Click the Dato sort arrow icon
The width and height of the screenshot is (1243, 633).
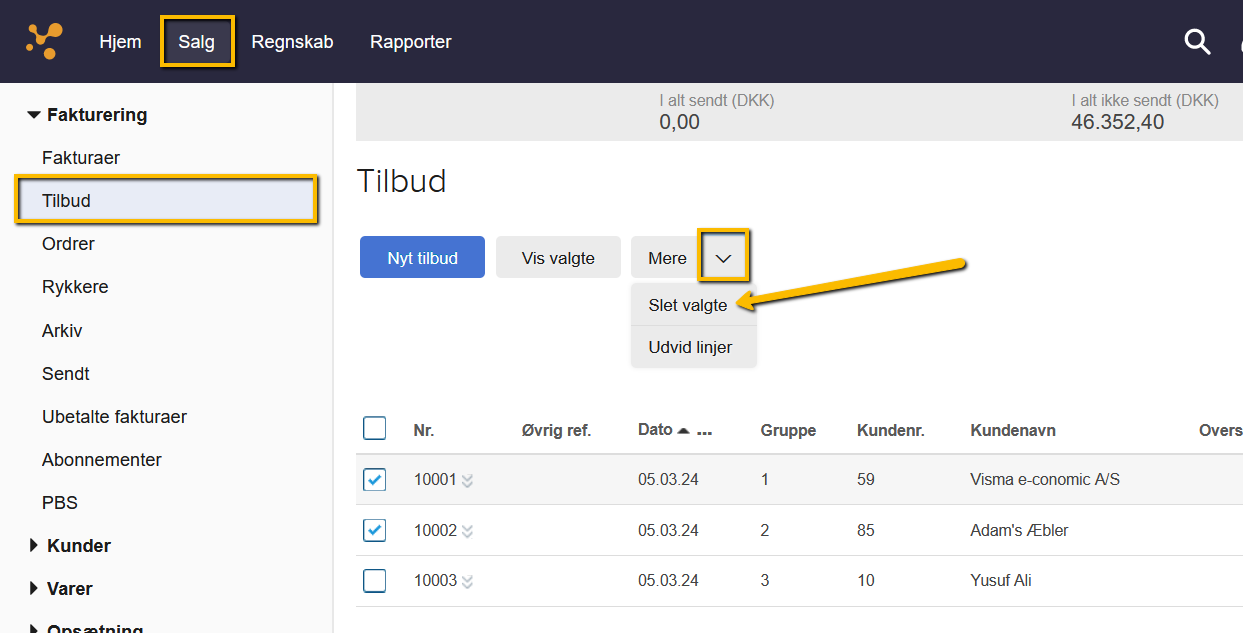[684, 431]
